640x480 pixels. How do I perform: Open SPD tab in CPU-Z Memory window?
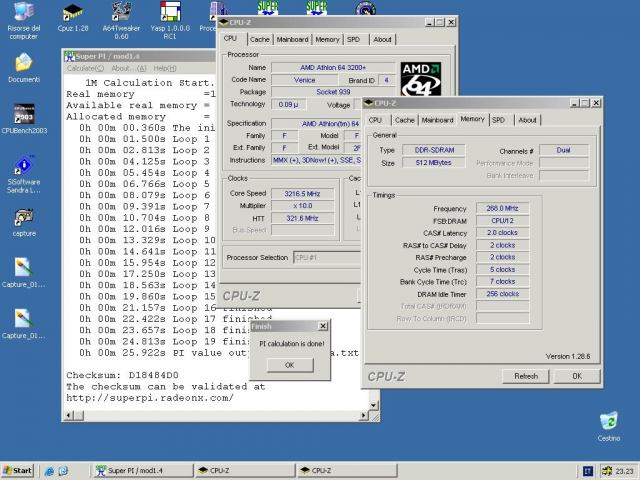coord(498,120)
